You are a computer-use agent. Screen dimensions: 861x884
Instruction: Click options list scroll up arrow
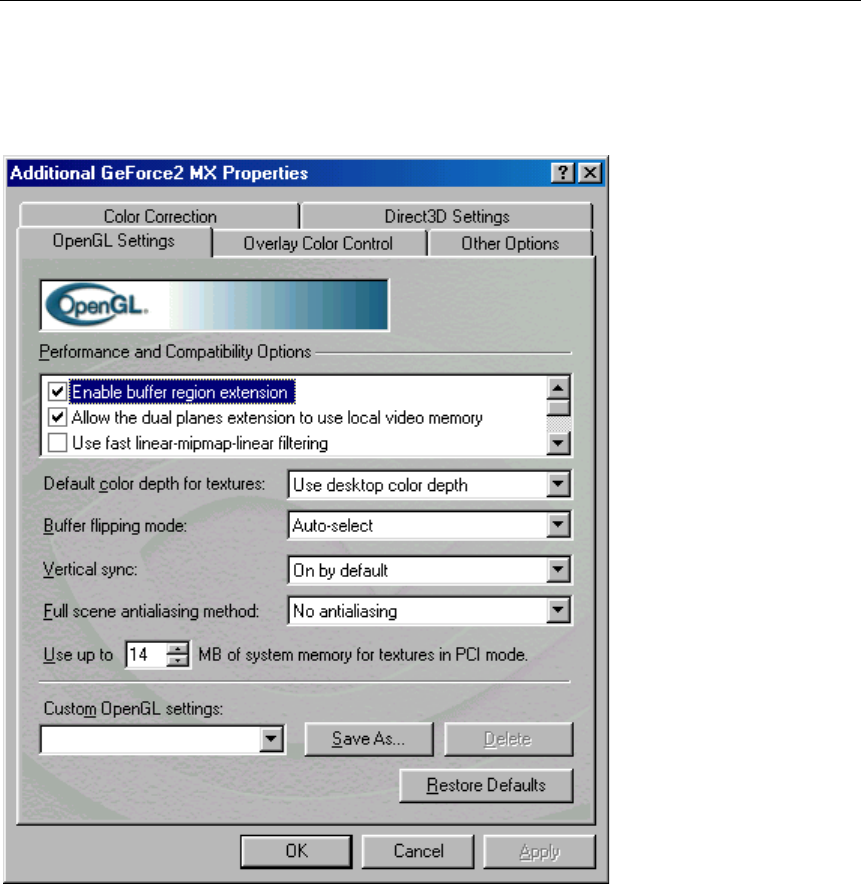coord(558,387)
